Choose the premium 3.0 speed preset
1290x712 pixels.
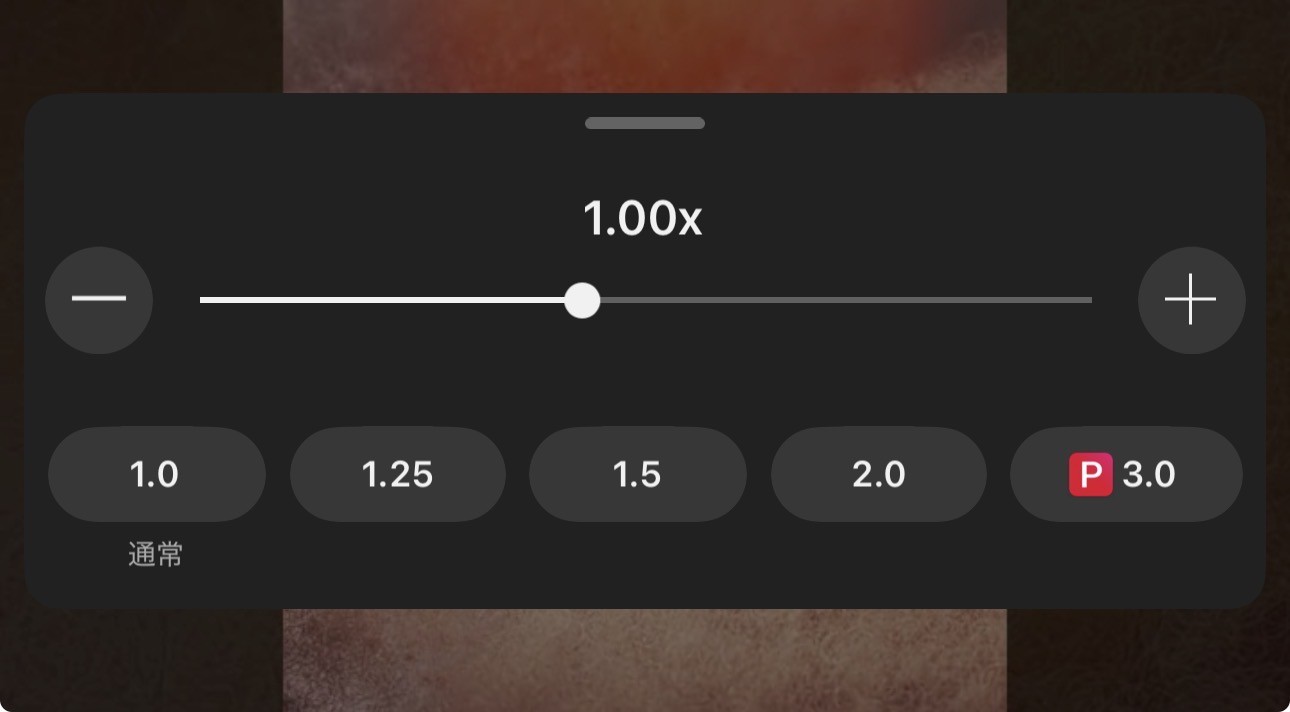(1126, 474)
